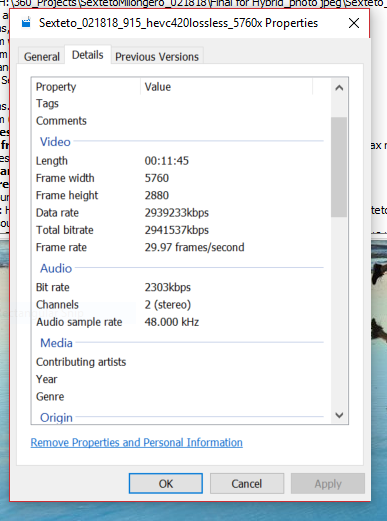
Task: Click the Media section heading
Action: point(56,343)
